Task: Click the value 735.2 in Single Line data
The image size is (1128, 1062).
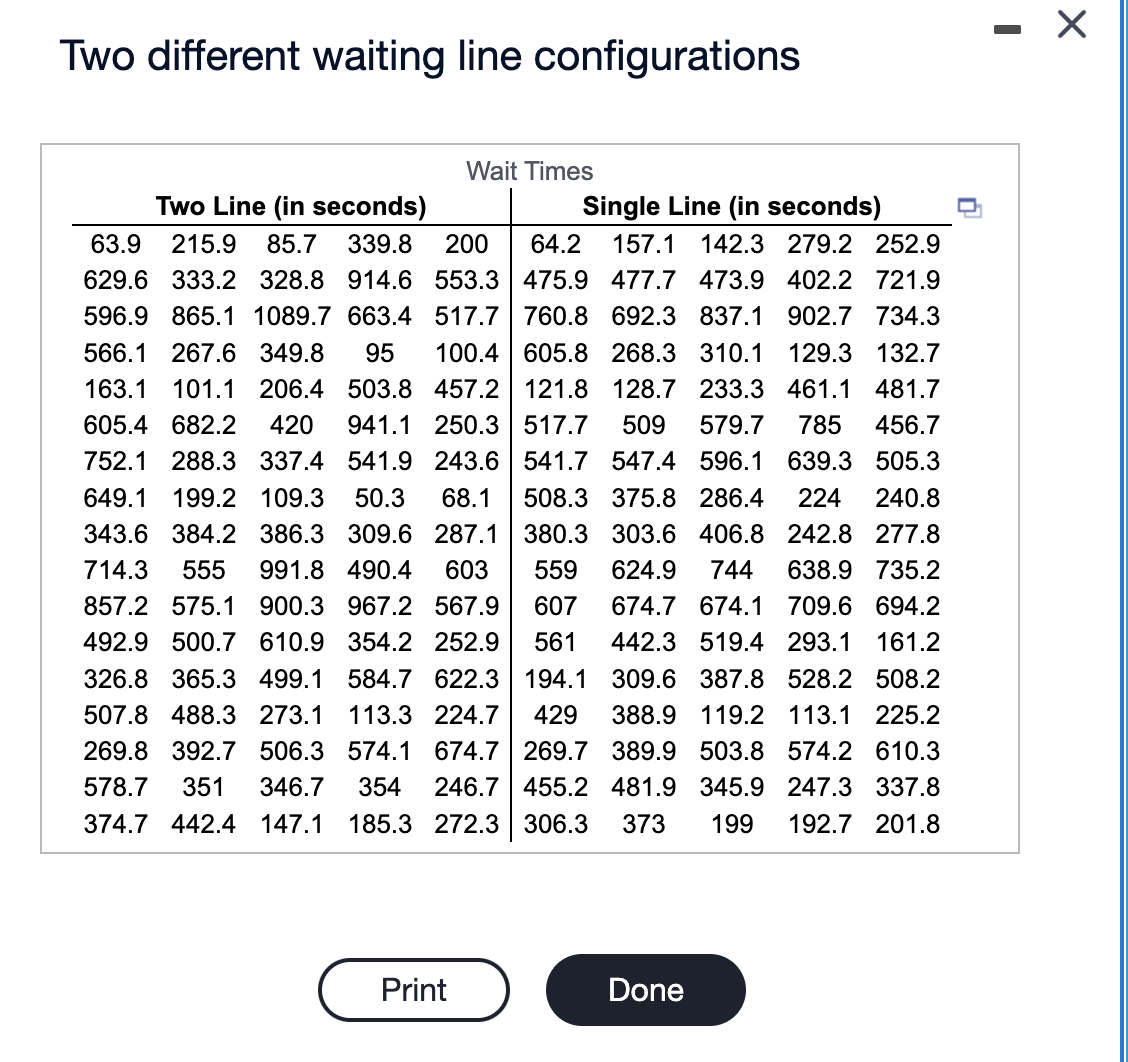Action: (906, 570)
